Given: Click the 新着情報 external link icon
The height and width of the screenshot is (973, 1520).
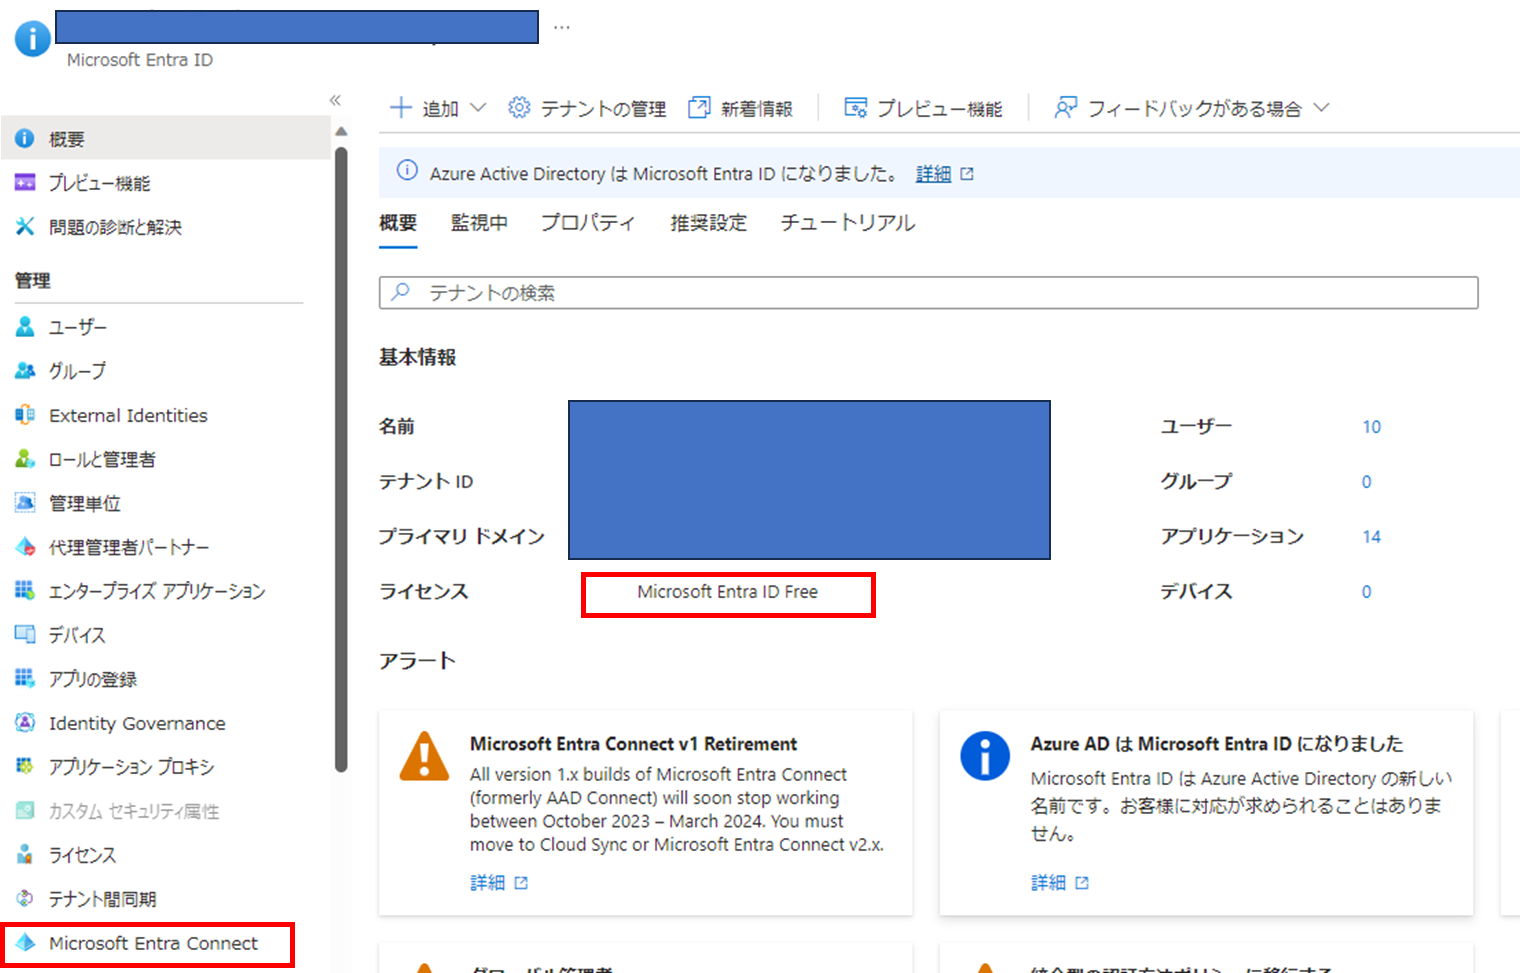Looking at the screenshot, I should pyautogui.click(x=699, y=108).
